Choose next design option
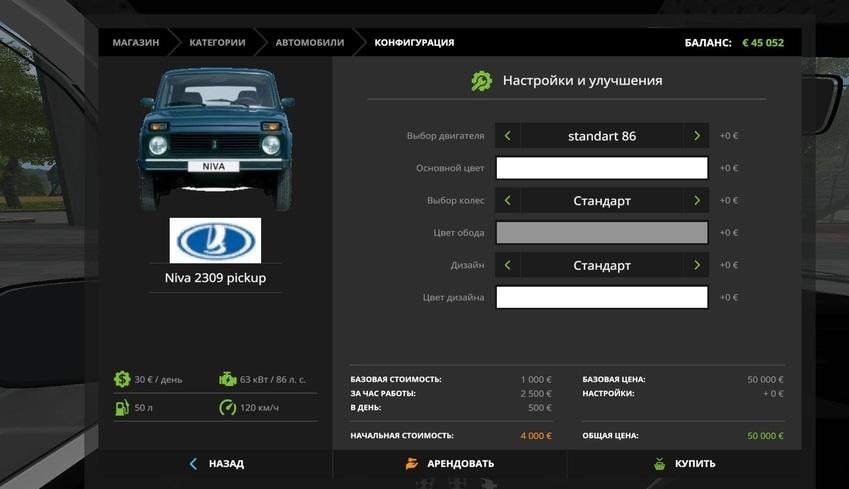 point(697,266)
